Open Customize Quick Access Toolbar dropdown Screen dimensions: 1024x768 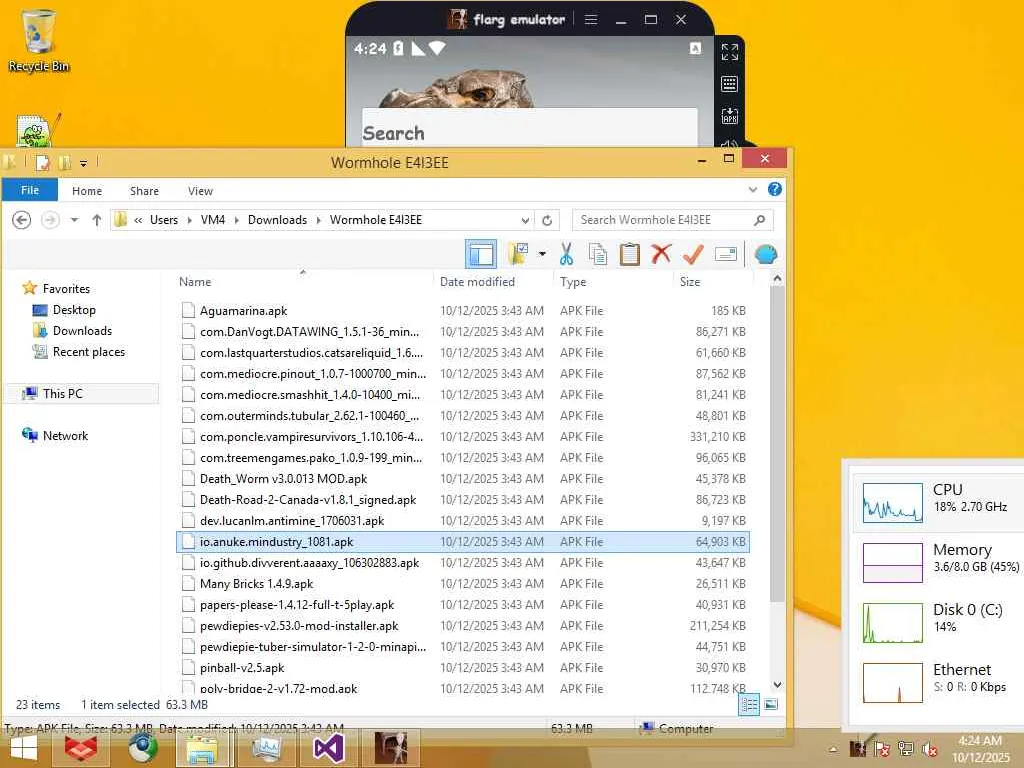pos(84,163)
